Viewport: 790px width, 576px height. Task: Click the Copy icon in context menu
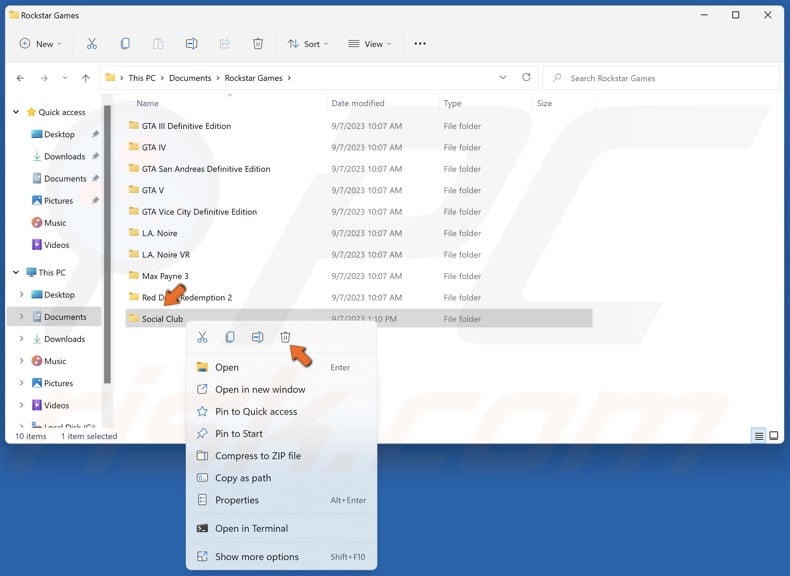(x=230, y=337)
